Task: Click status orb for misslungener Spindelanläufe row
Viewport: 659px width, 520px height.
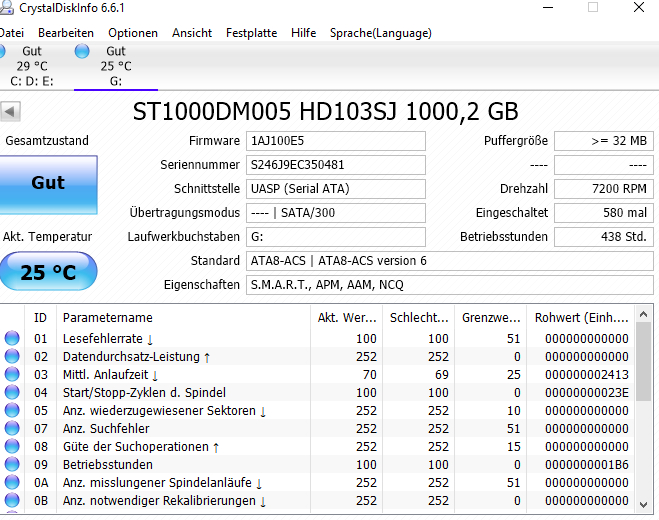Action: pos(12,483)
